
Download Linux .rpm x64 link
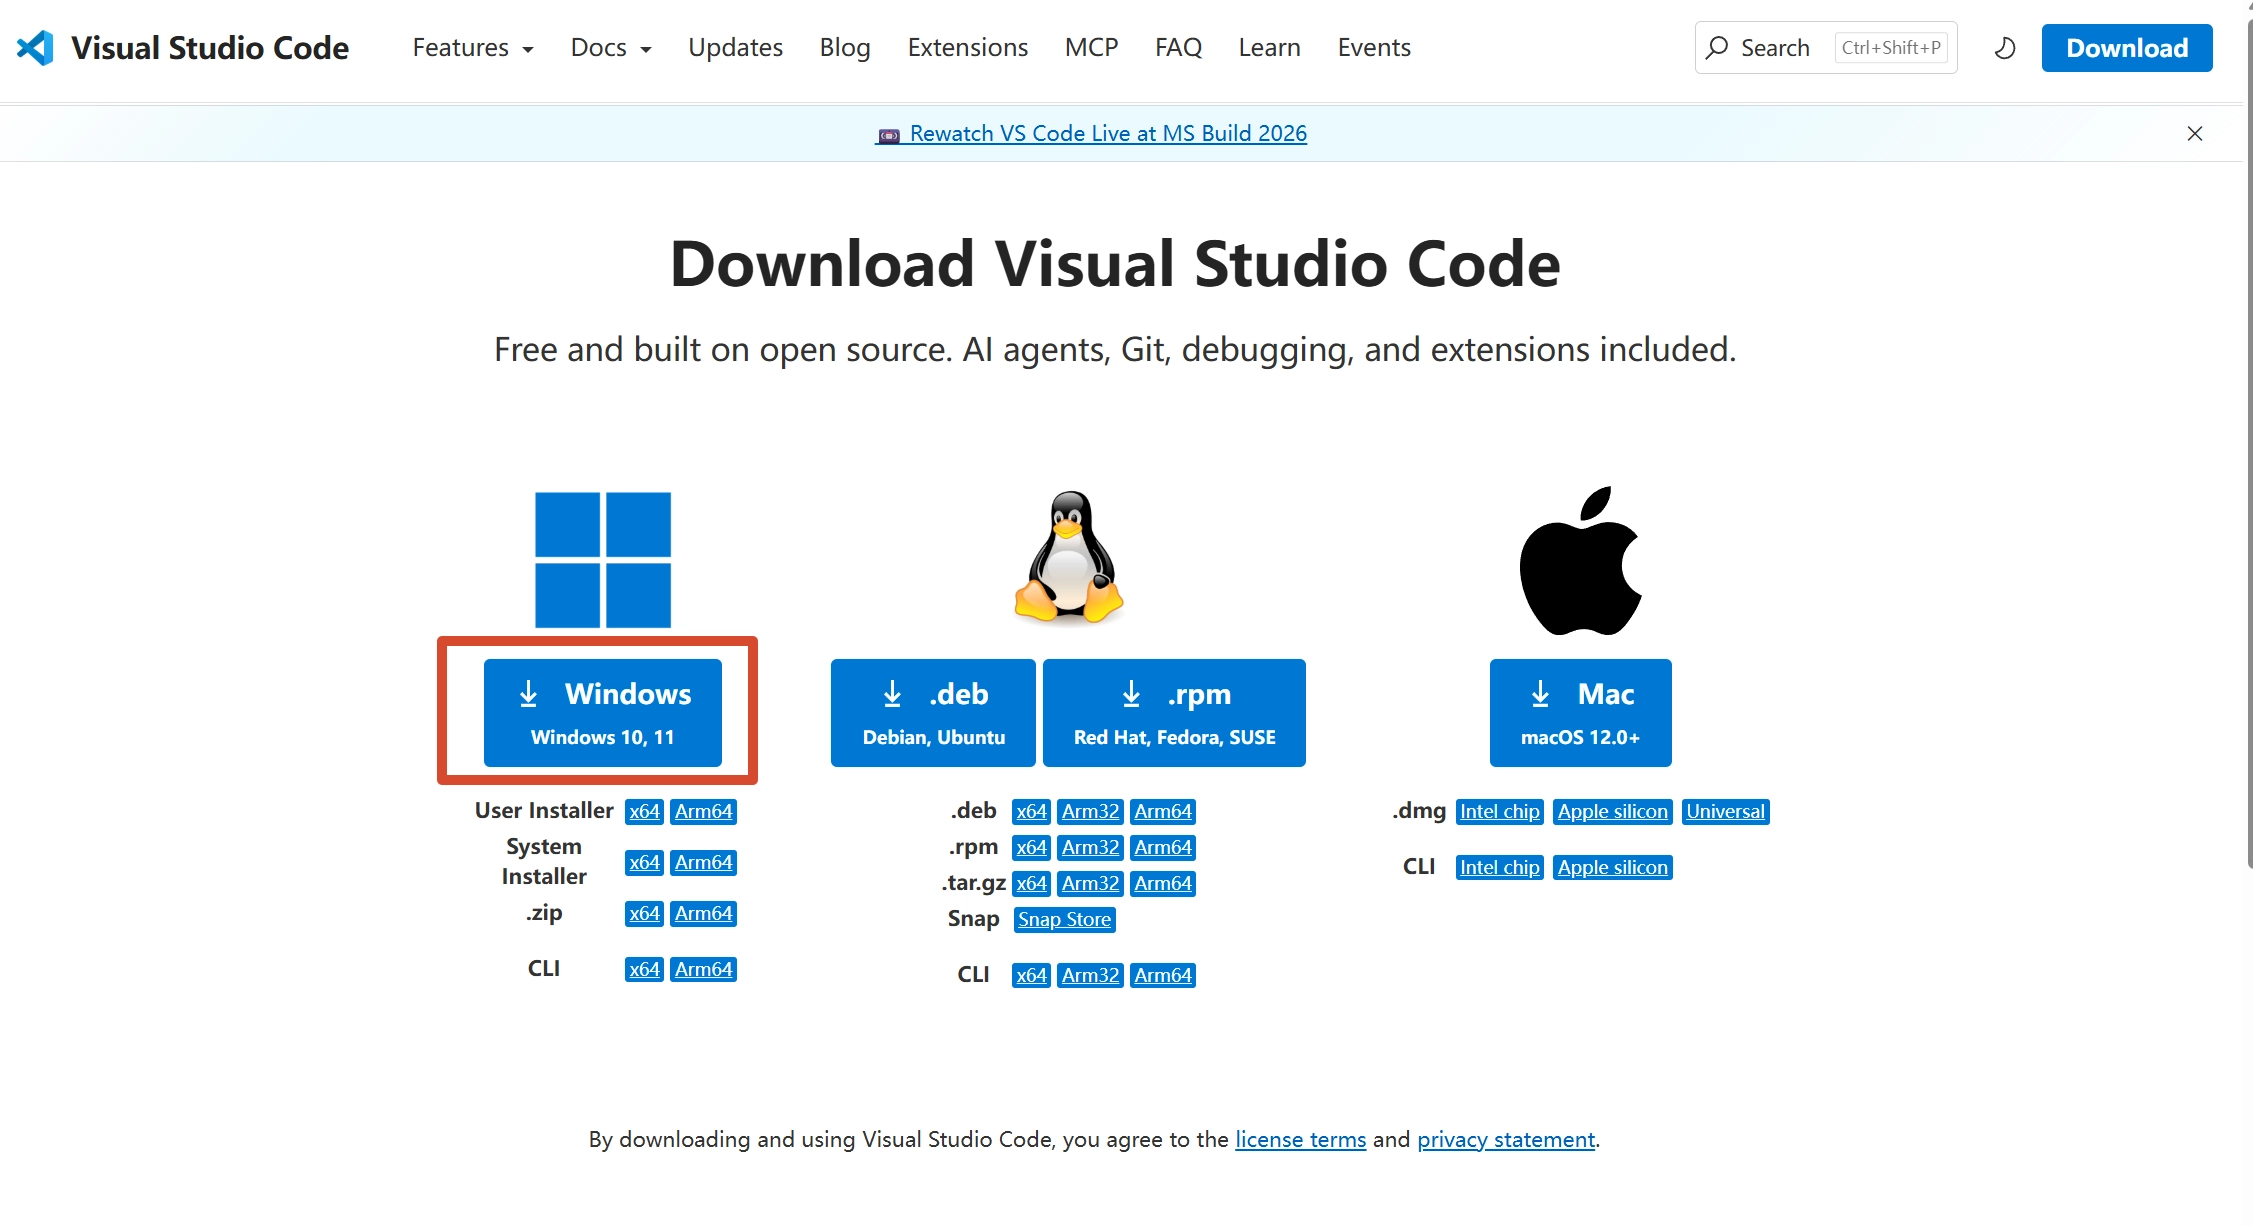1031,848
